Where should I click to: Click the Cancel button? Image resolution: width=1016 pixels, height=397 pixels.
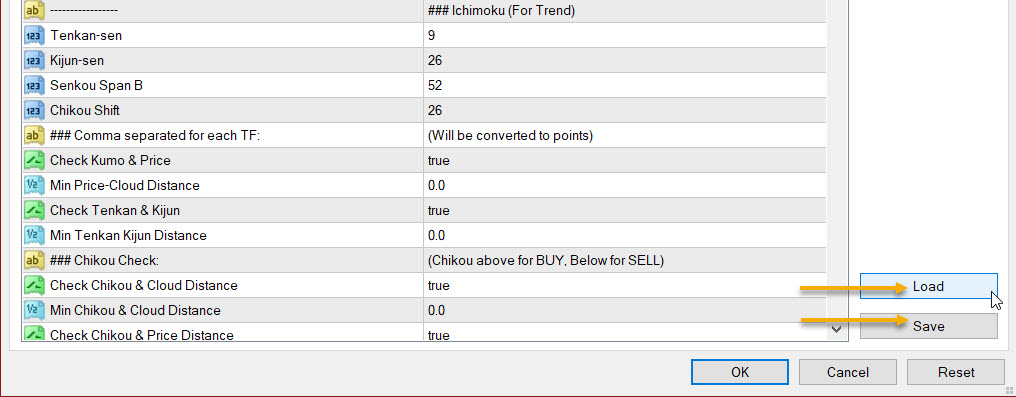point(848,372)
